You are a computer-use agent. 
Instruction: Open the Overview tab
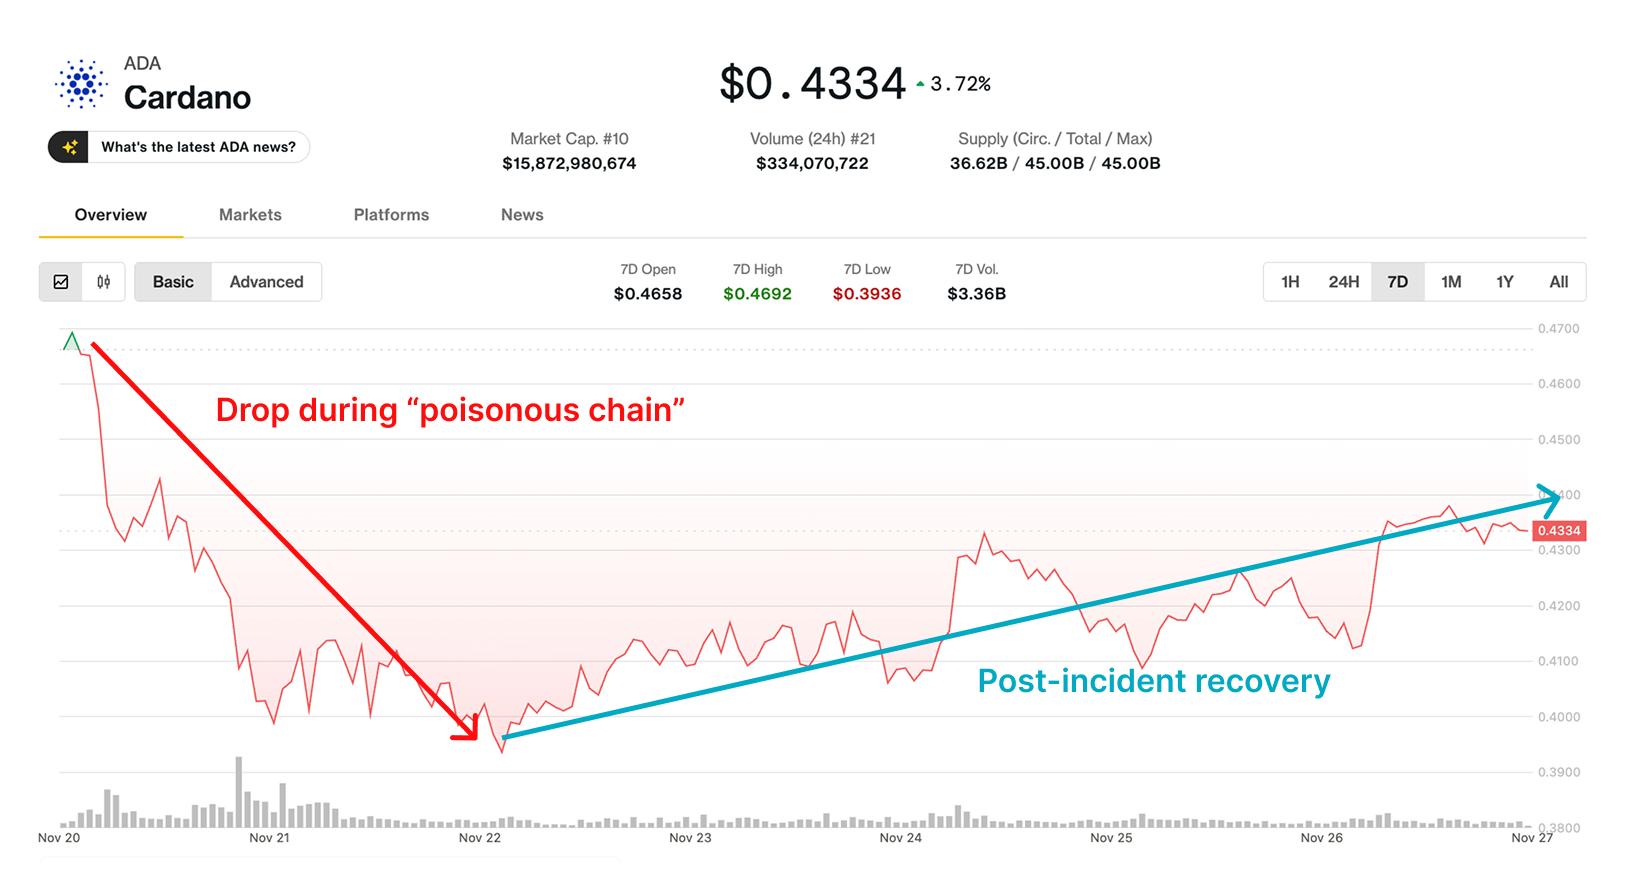111,215
